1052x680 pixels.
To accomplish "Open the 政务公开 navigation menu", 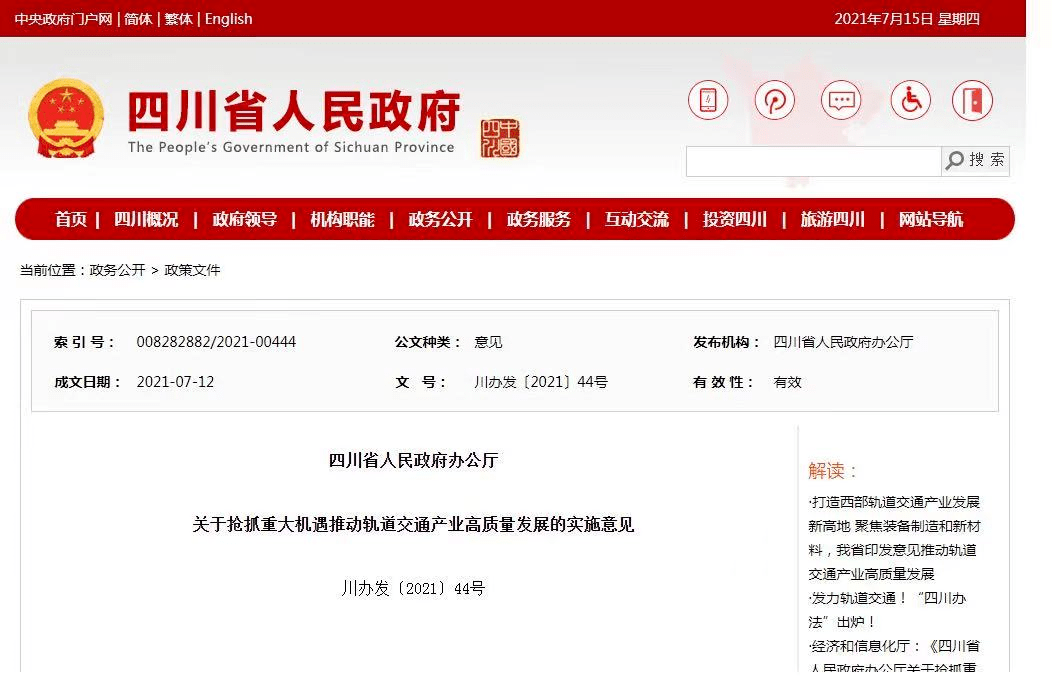I will [440, 220].
